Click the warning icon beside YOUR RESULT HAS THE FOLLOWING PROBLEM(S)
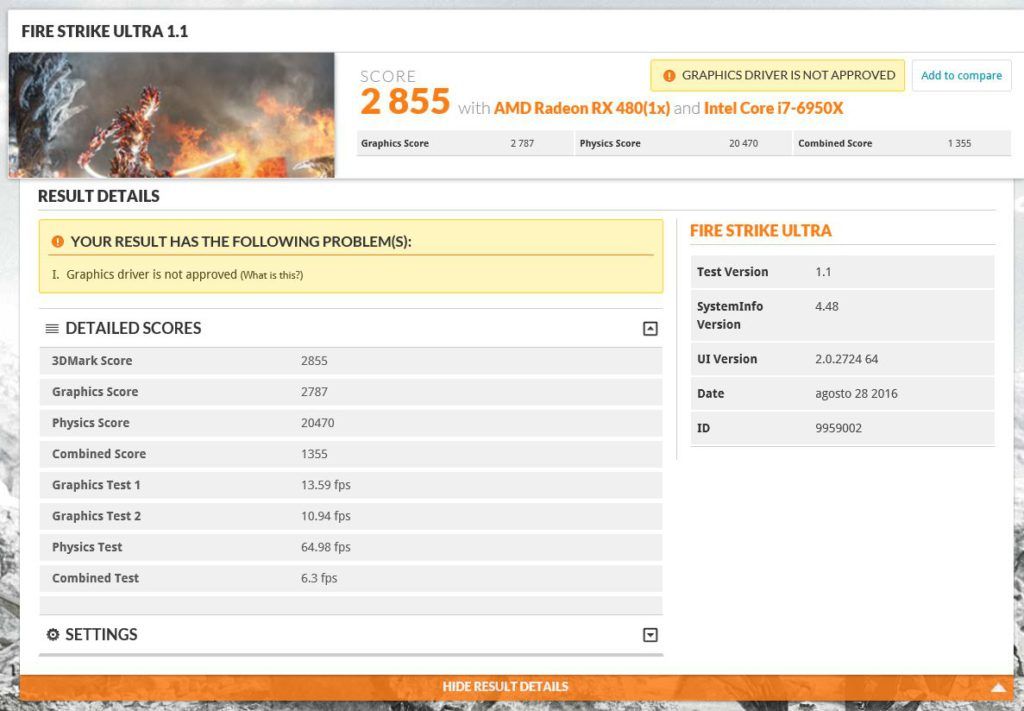The height and width of the screenshot is (711, 1024). [57, 242]
